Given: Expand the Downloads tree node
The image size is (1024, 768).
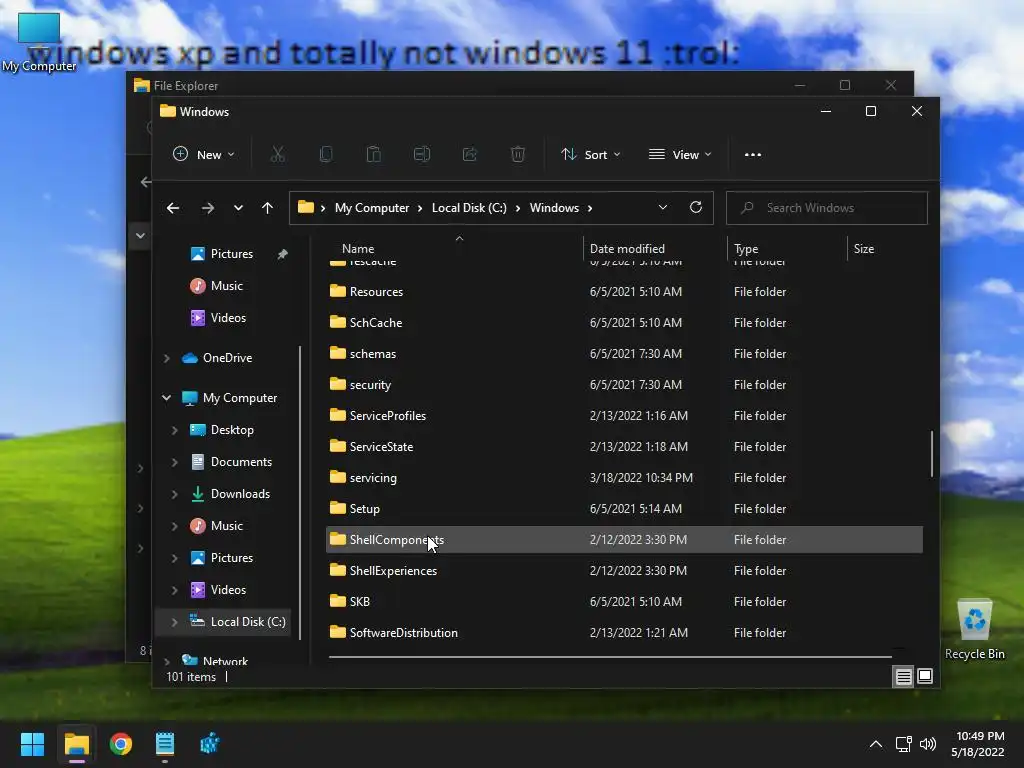Looking at the screenshot, I should [x=174, y=494].
